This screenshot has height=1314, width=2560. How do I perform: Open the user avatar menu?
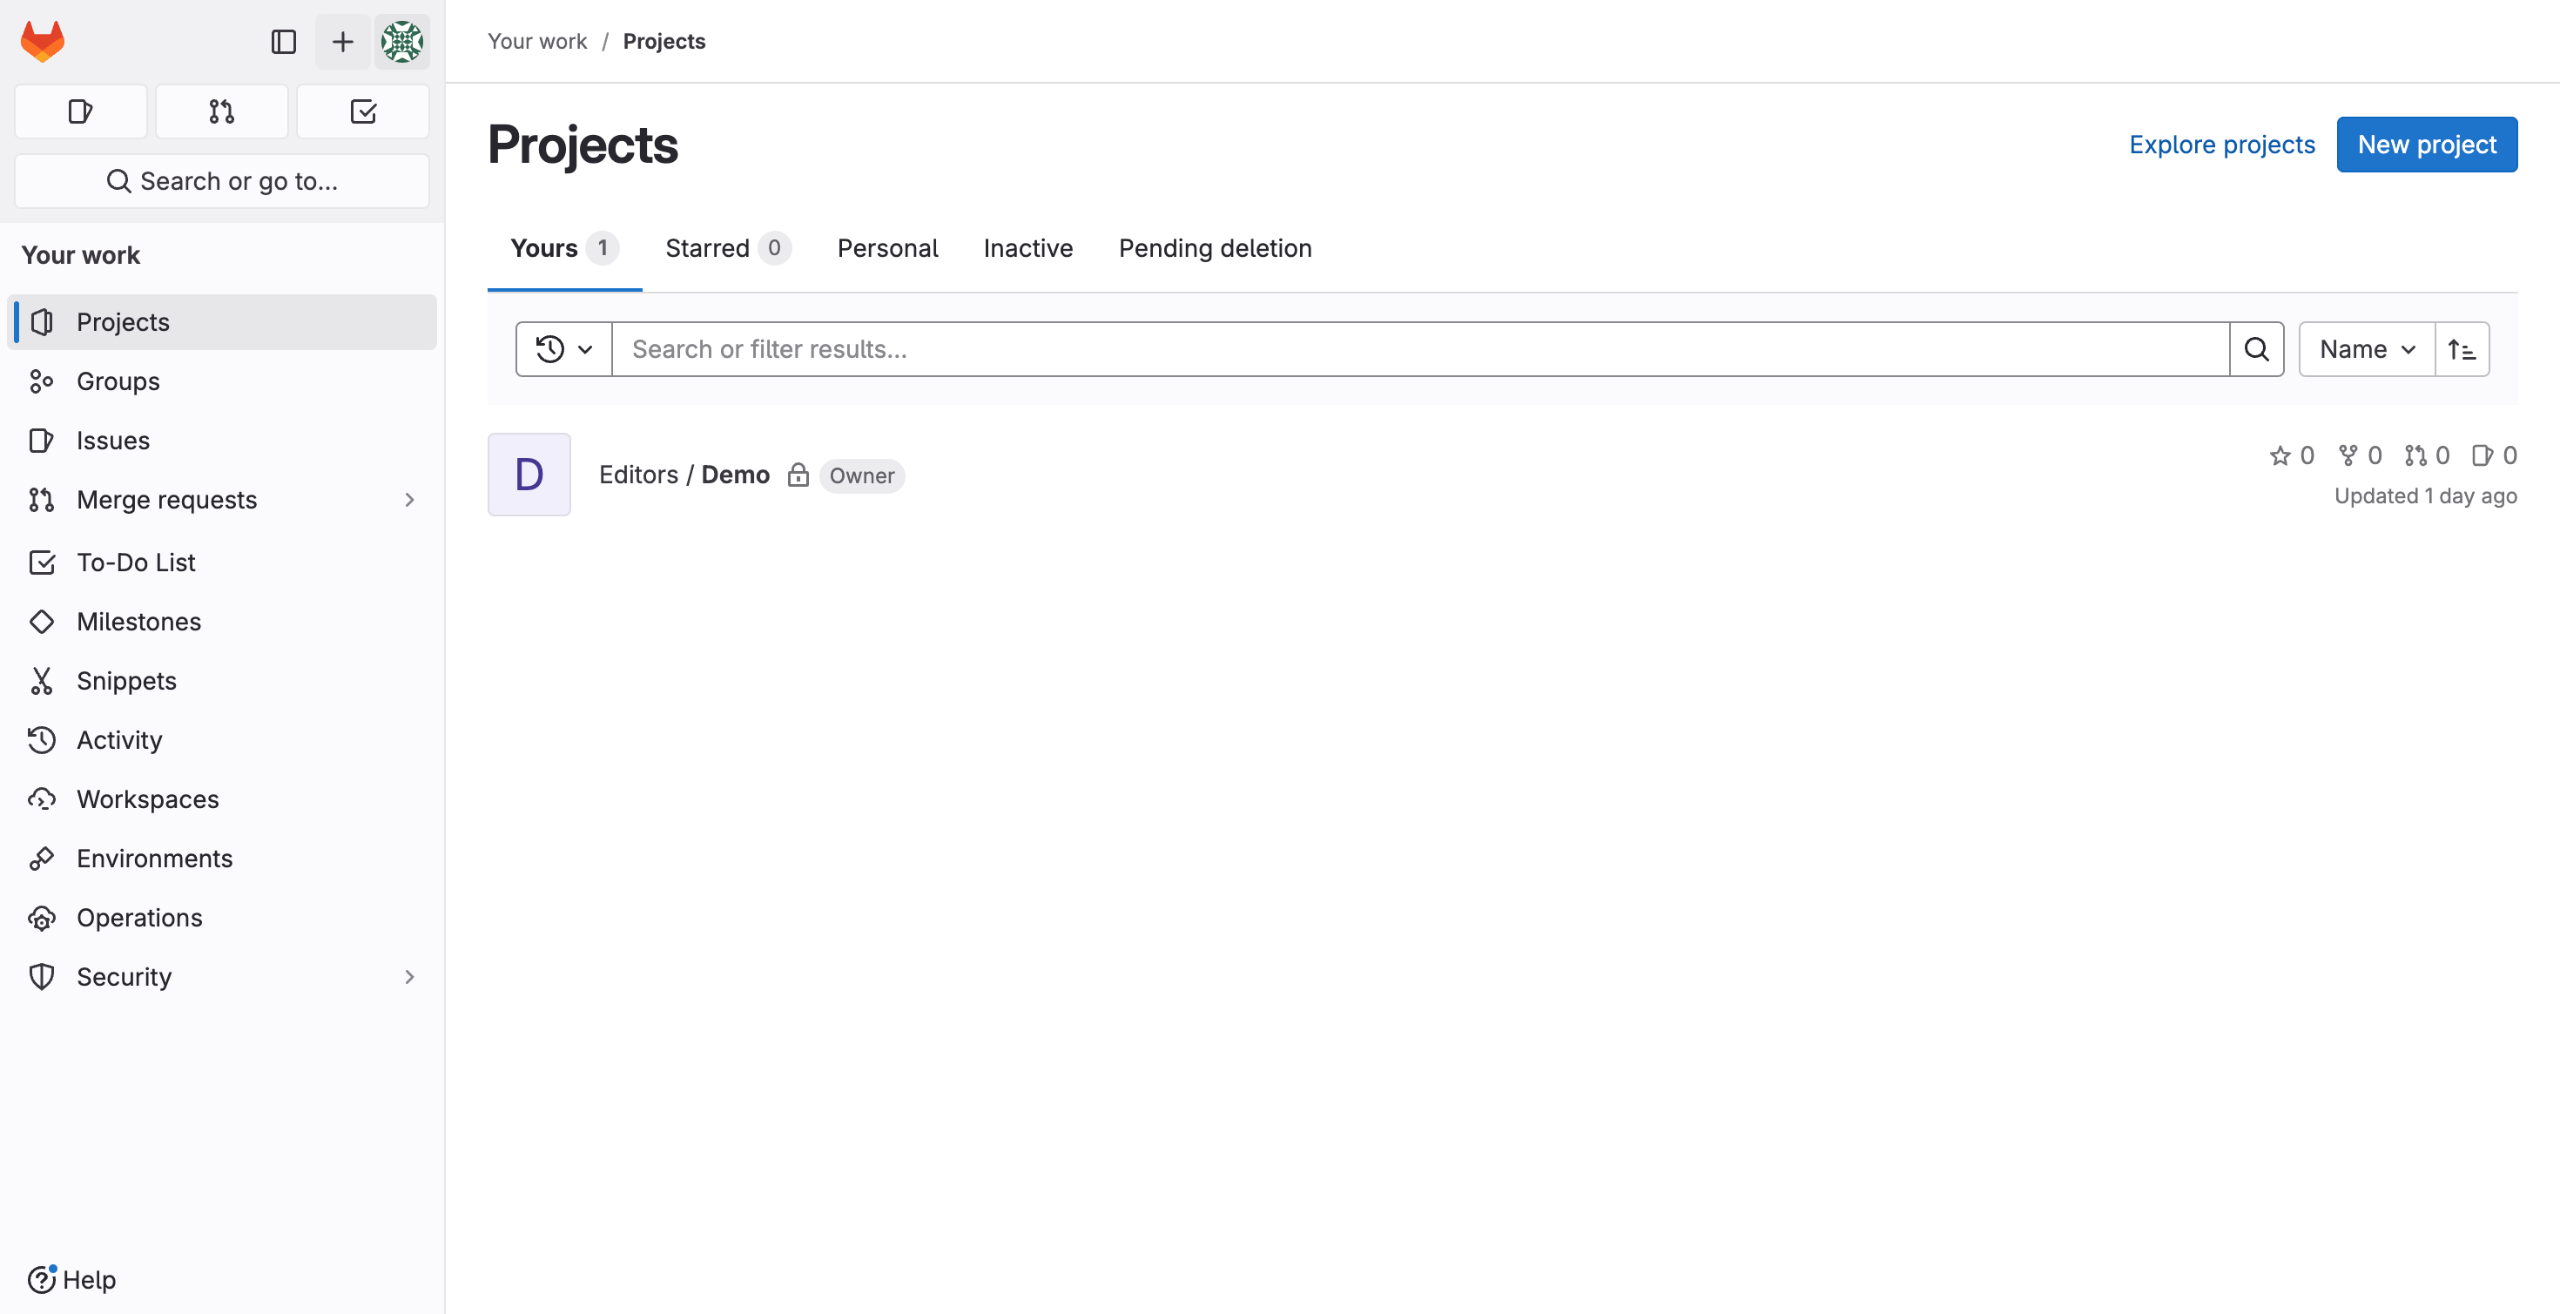(x=402, y=41)
